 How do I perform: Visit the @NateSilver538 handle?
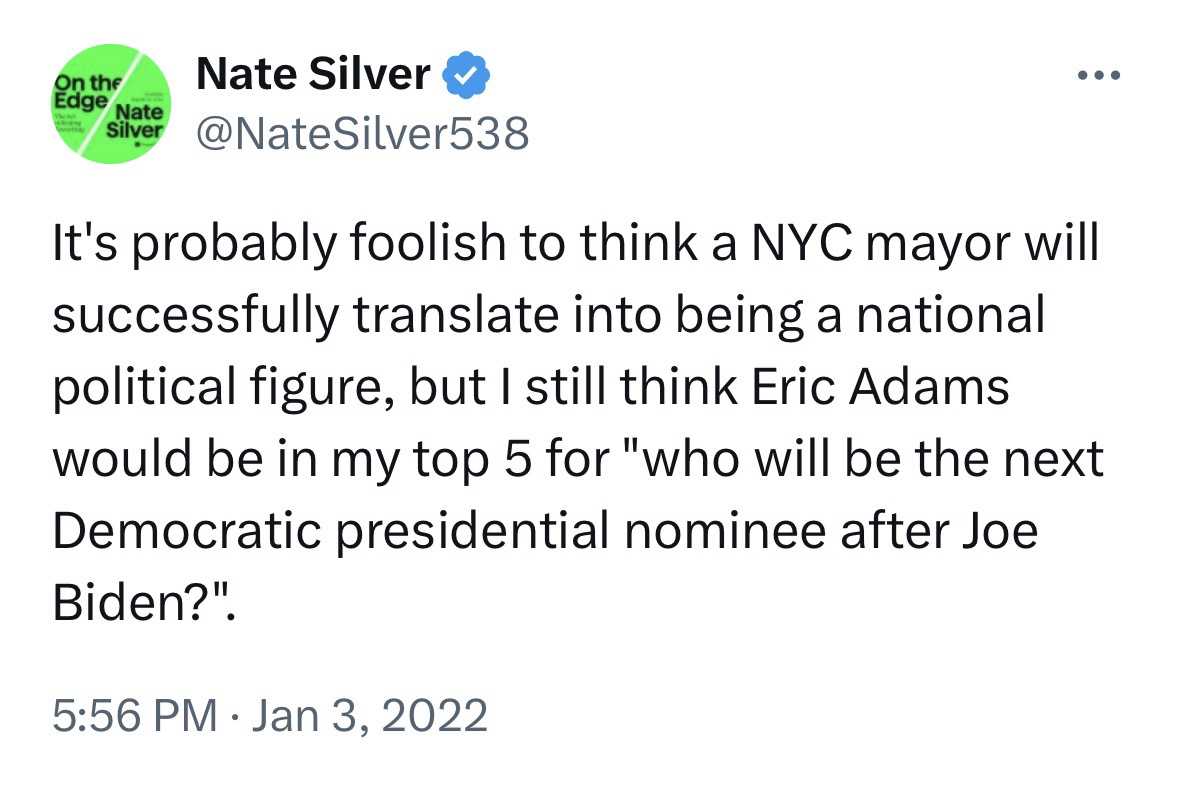click(362, 131)
